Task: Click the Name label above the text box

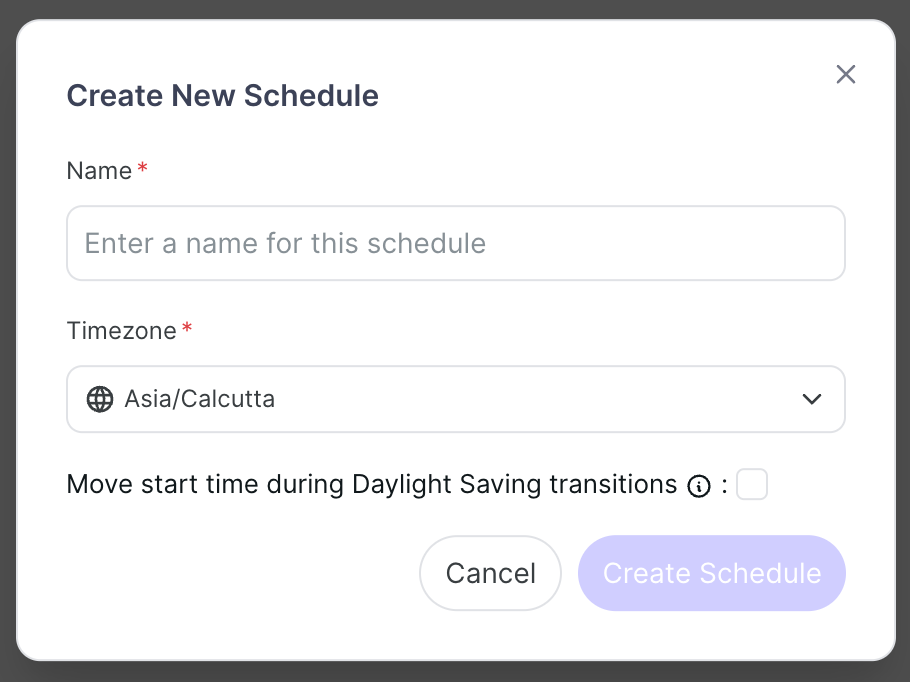Action: [96, 170]
